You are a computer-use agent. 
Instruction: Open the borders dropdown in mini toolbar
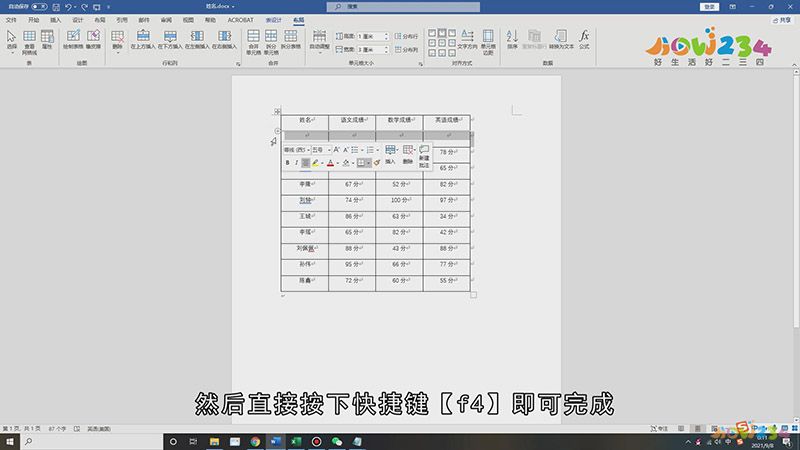coord(368,163)
